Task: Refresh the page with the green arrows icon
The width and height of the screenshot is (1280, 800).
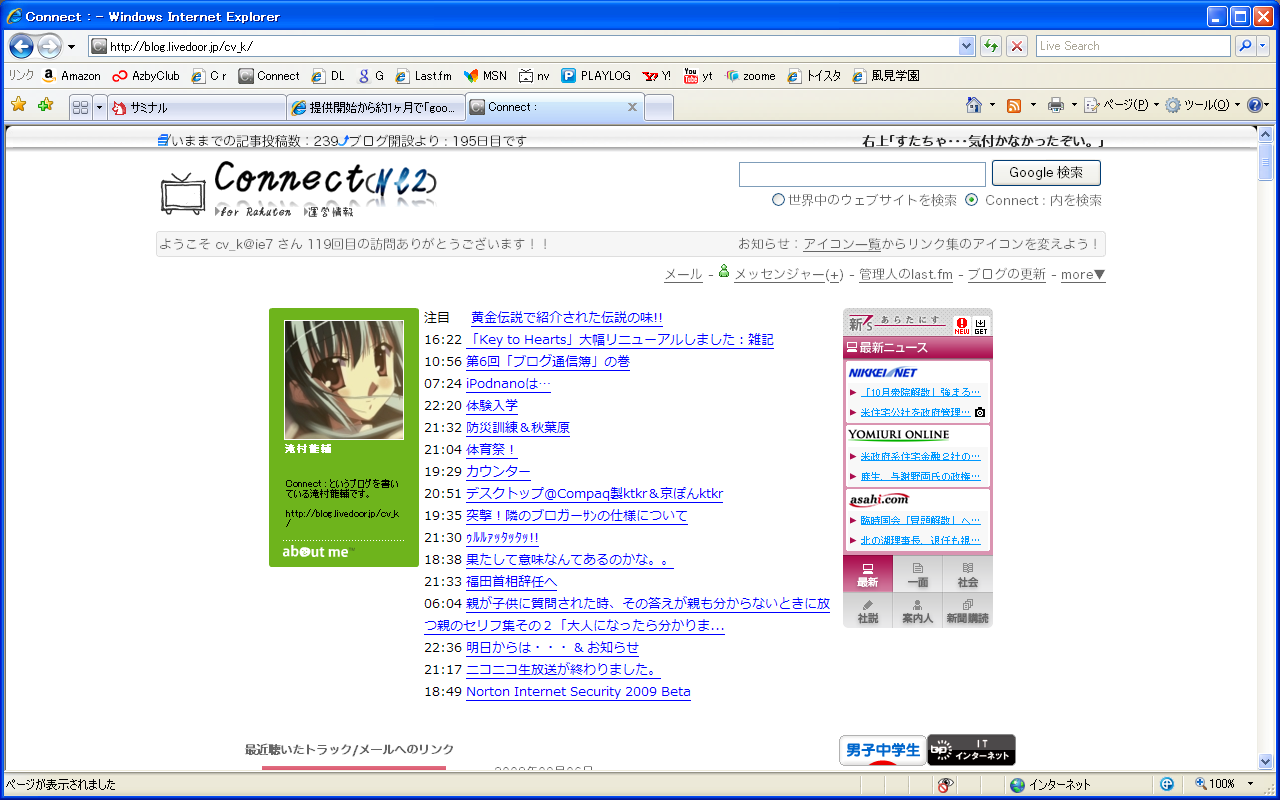Action: [x=990, y=46]
